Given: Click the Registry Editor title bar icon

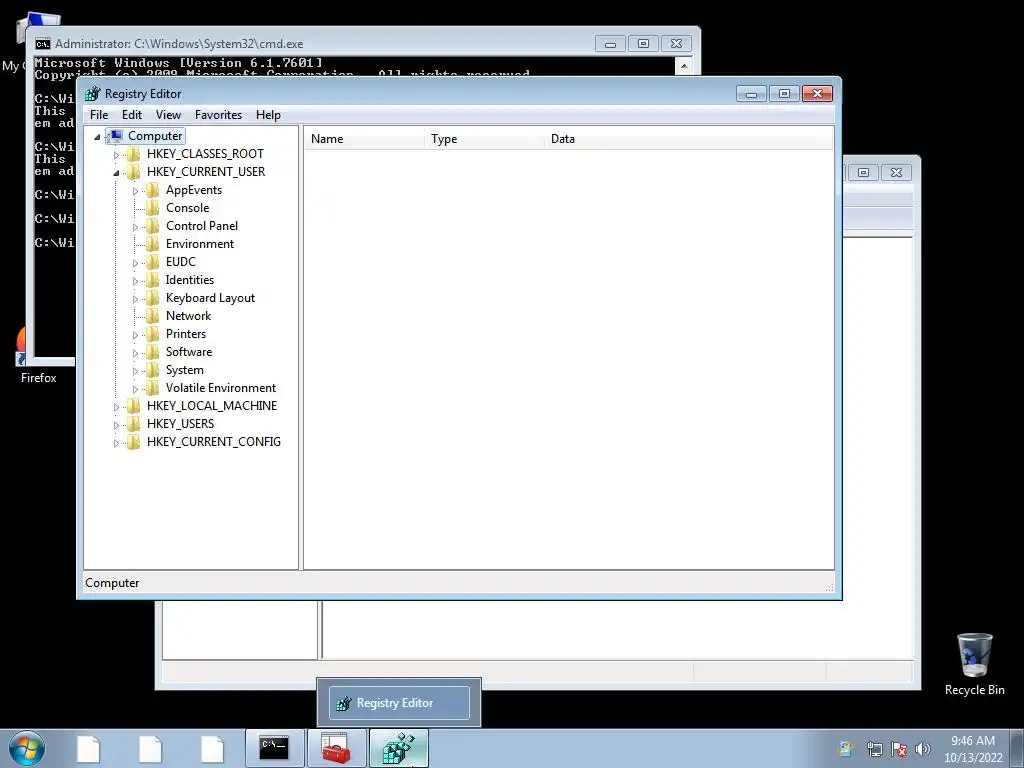Looking at the screenshot, I should pyautogui.click(x=92, y=94).
